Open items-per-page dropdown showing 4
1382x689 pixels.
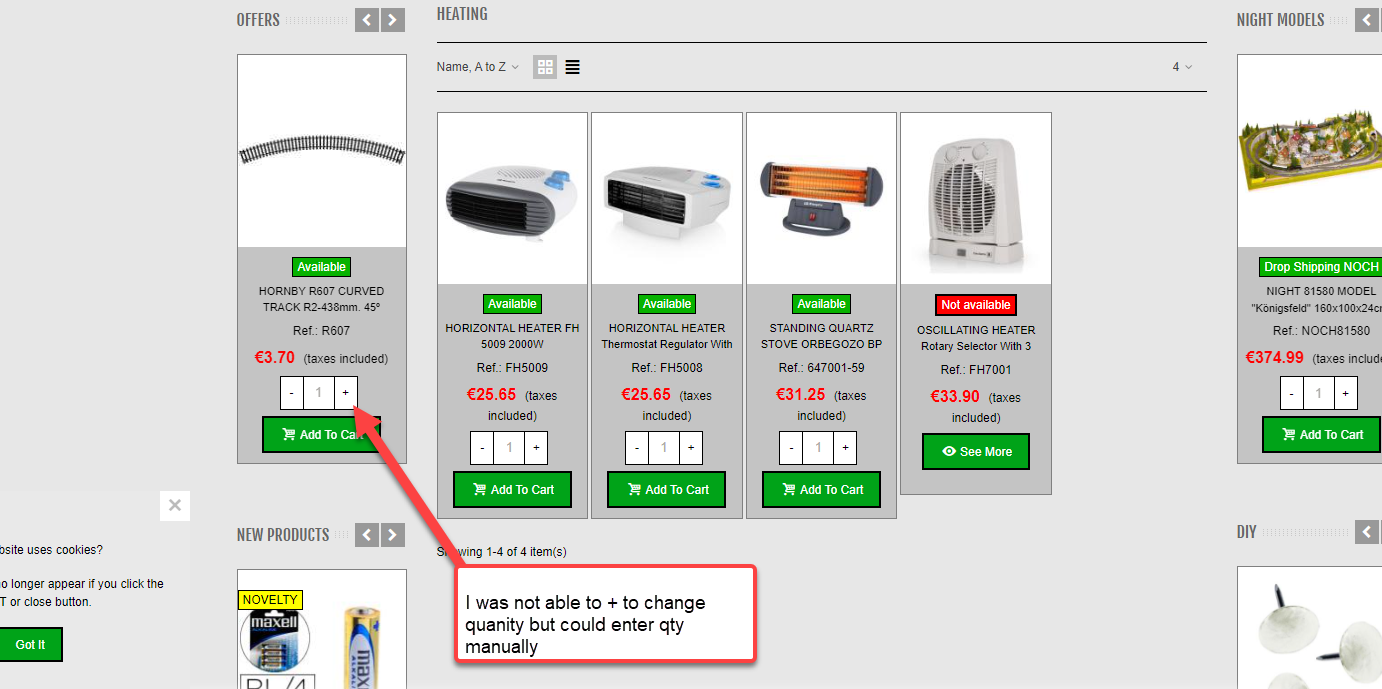[x=1182, y=67]
